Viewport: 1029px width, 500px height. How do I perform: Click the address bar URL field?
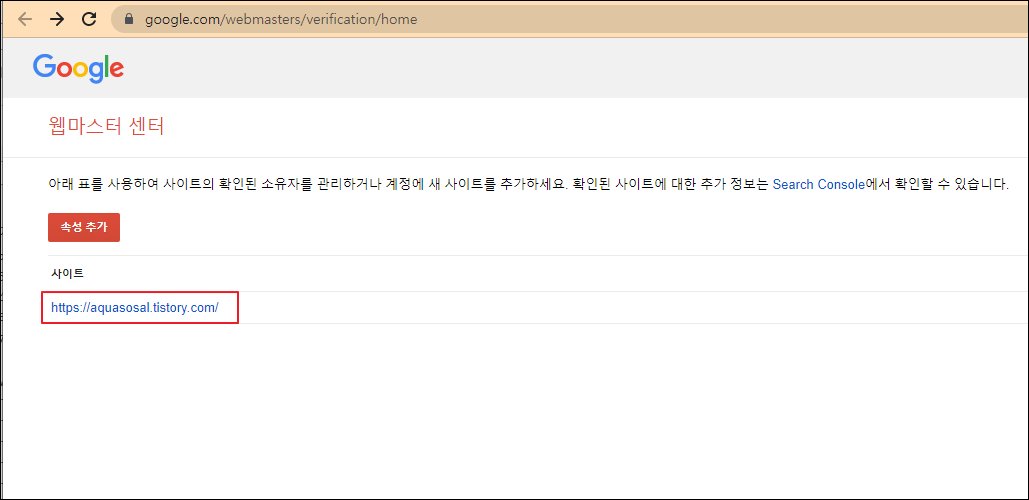coord(570,19)
